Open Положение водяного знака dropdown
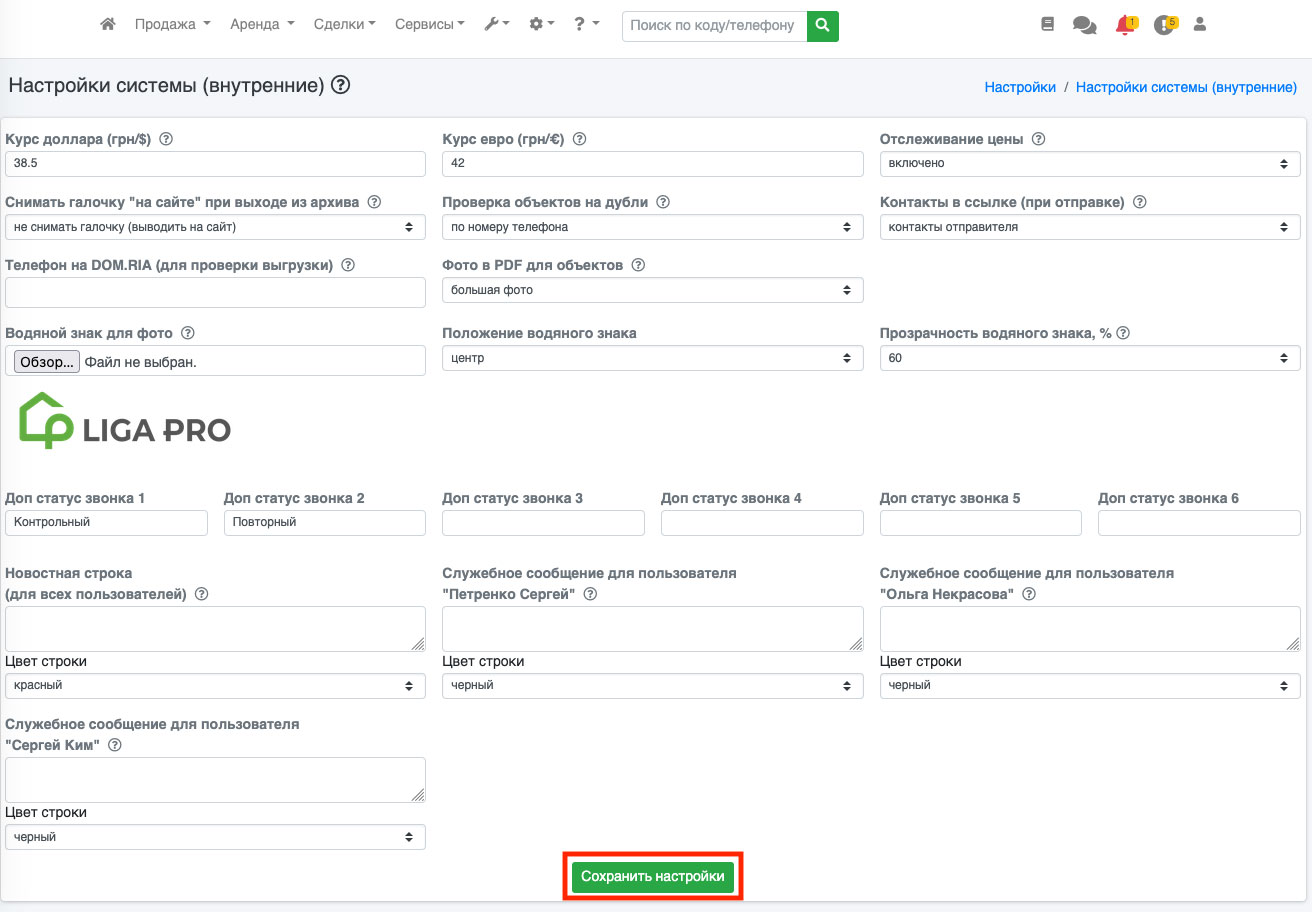 coord(652,358)
